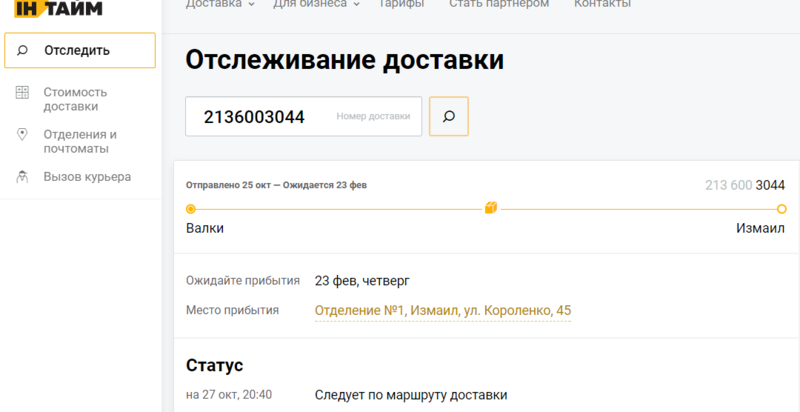The height and width of the screenshot is (412, 800).
Task: Expand the Доставка dropdown menu
Action: coord(220,4)
